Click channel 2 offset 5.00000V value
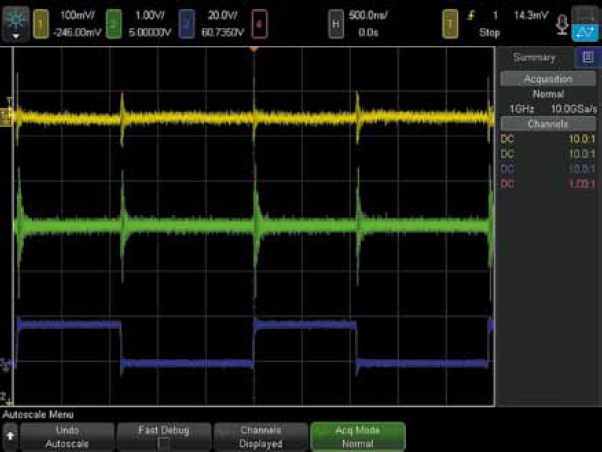Image resolution: width=602 pixels, height=452 pixels. (x=150, y=33)
